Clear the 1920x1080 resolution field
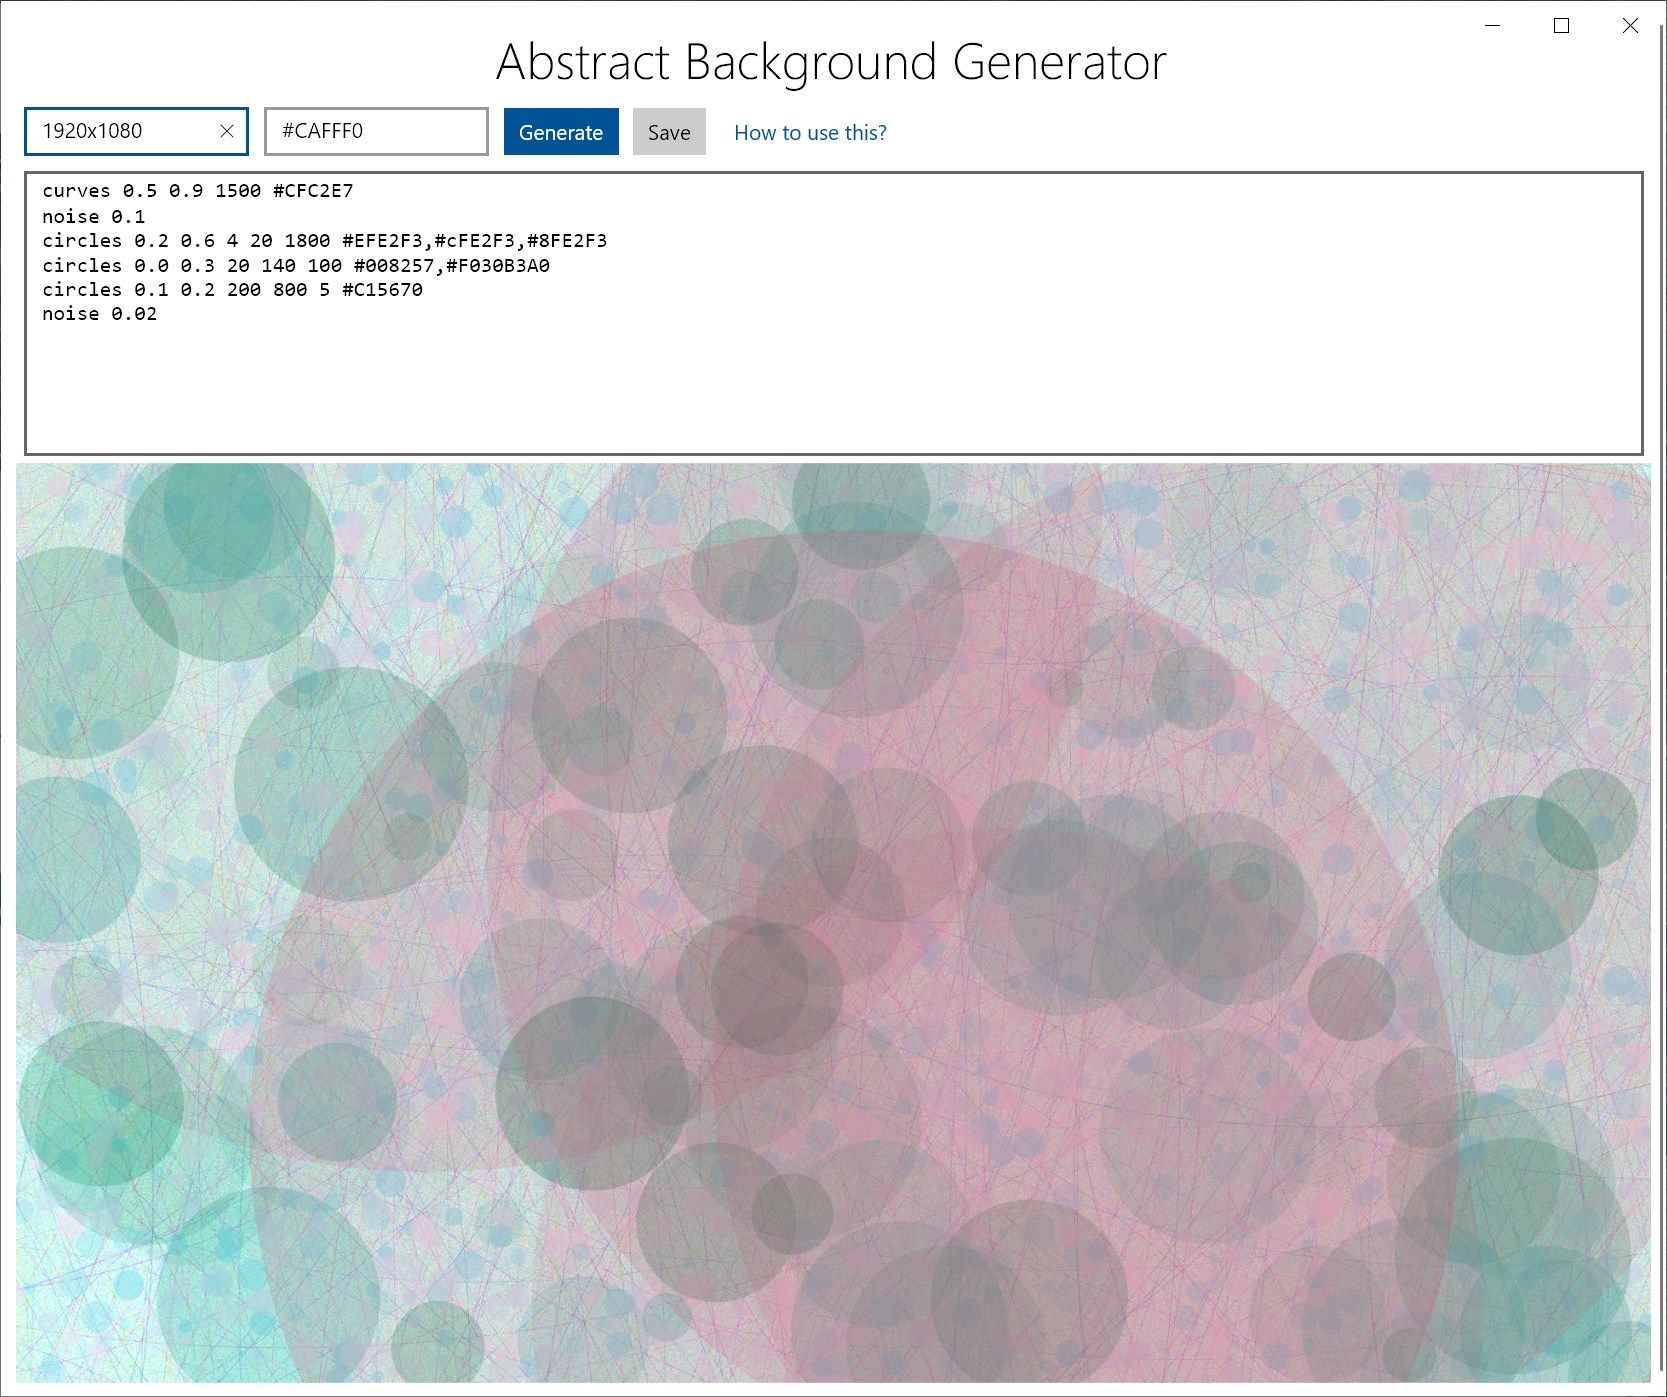The image size is (1667, 1397). [x=227, y=131]
